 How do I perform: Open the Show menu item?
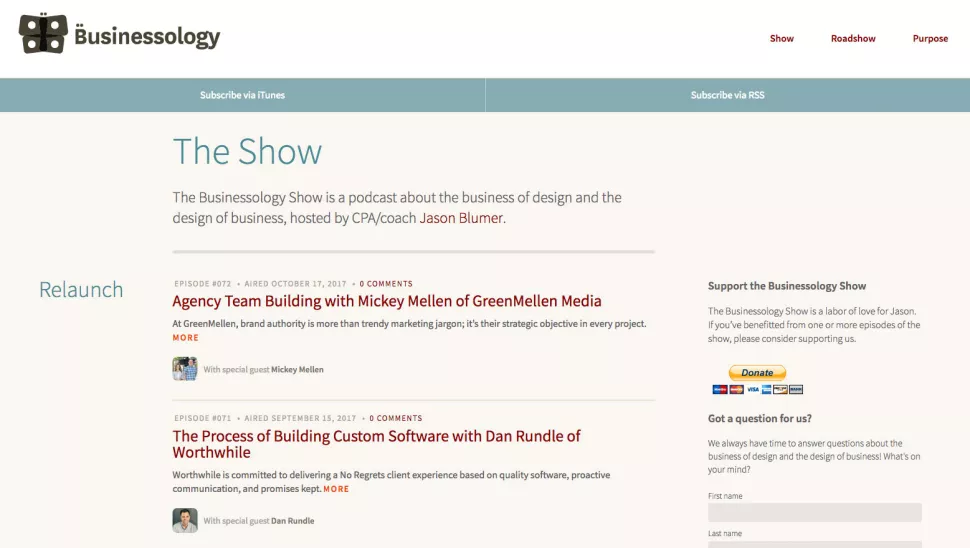[781, 38]
